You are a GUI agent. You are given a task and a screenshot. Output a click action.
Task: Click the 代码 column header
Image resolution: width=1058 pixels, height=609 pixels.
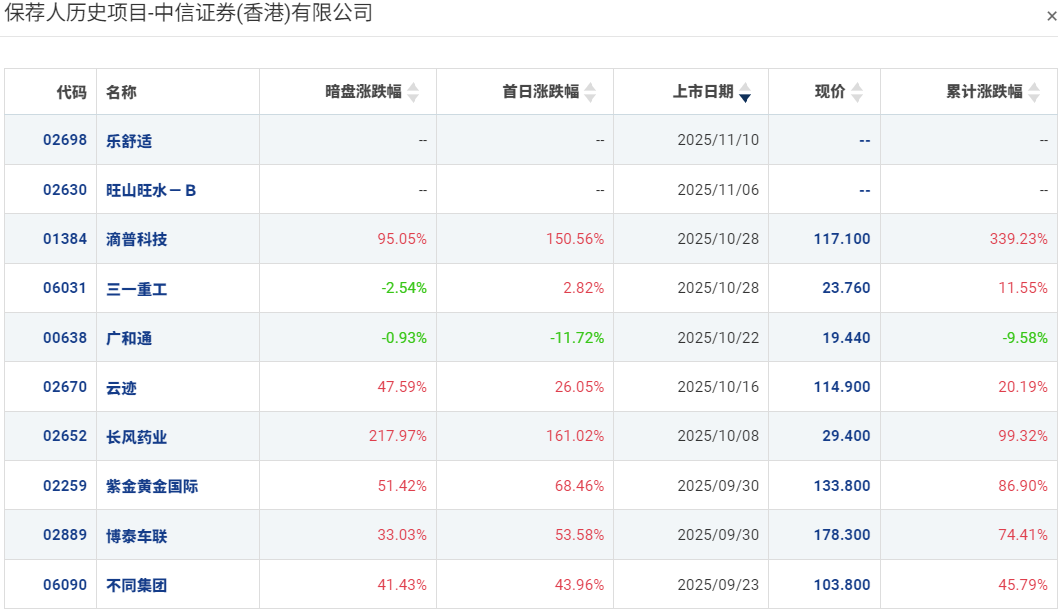[72, 92]
